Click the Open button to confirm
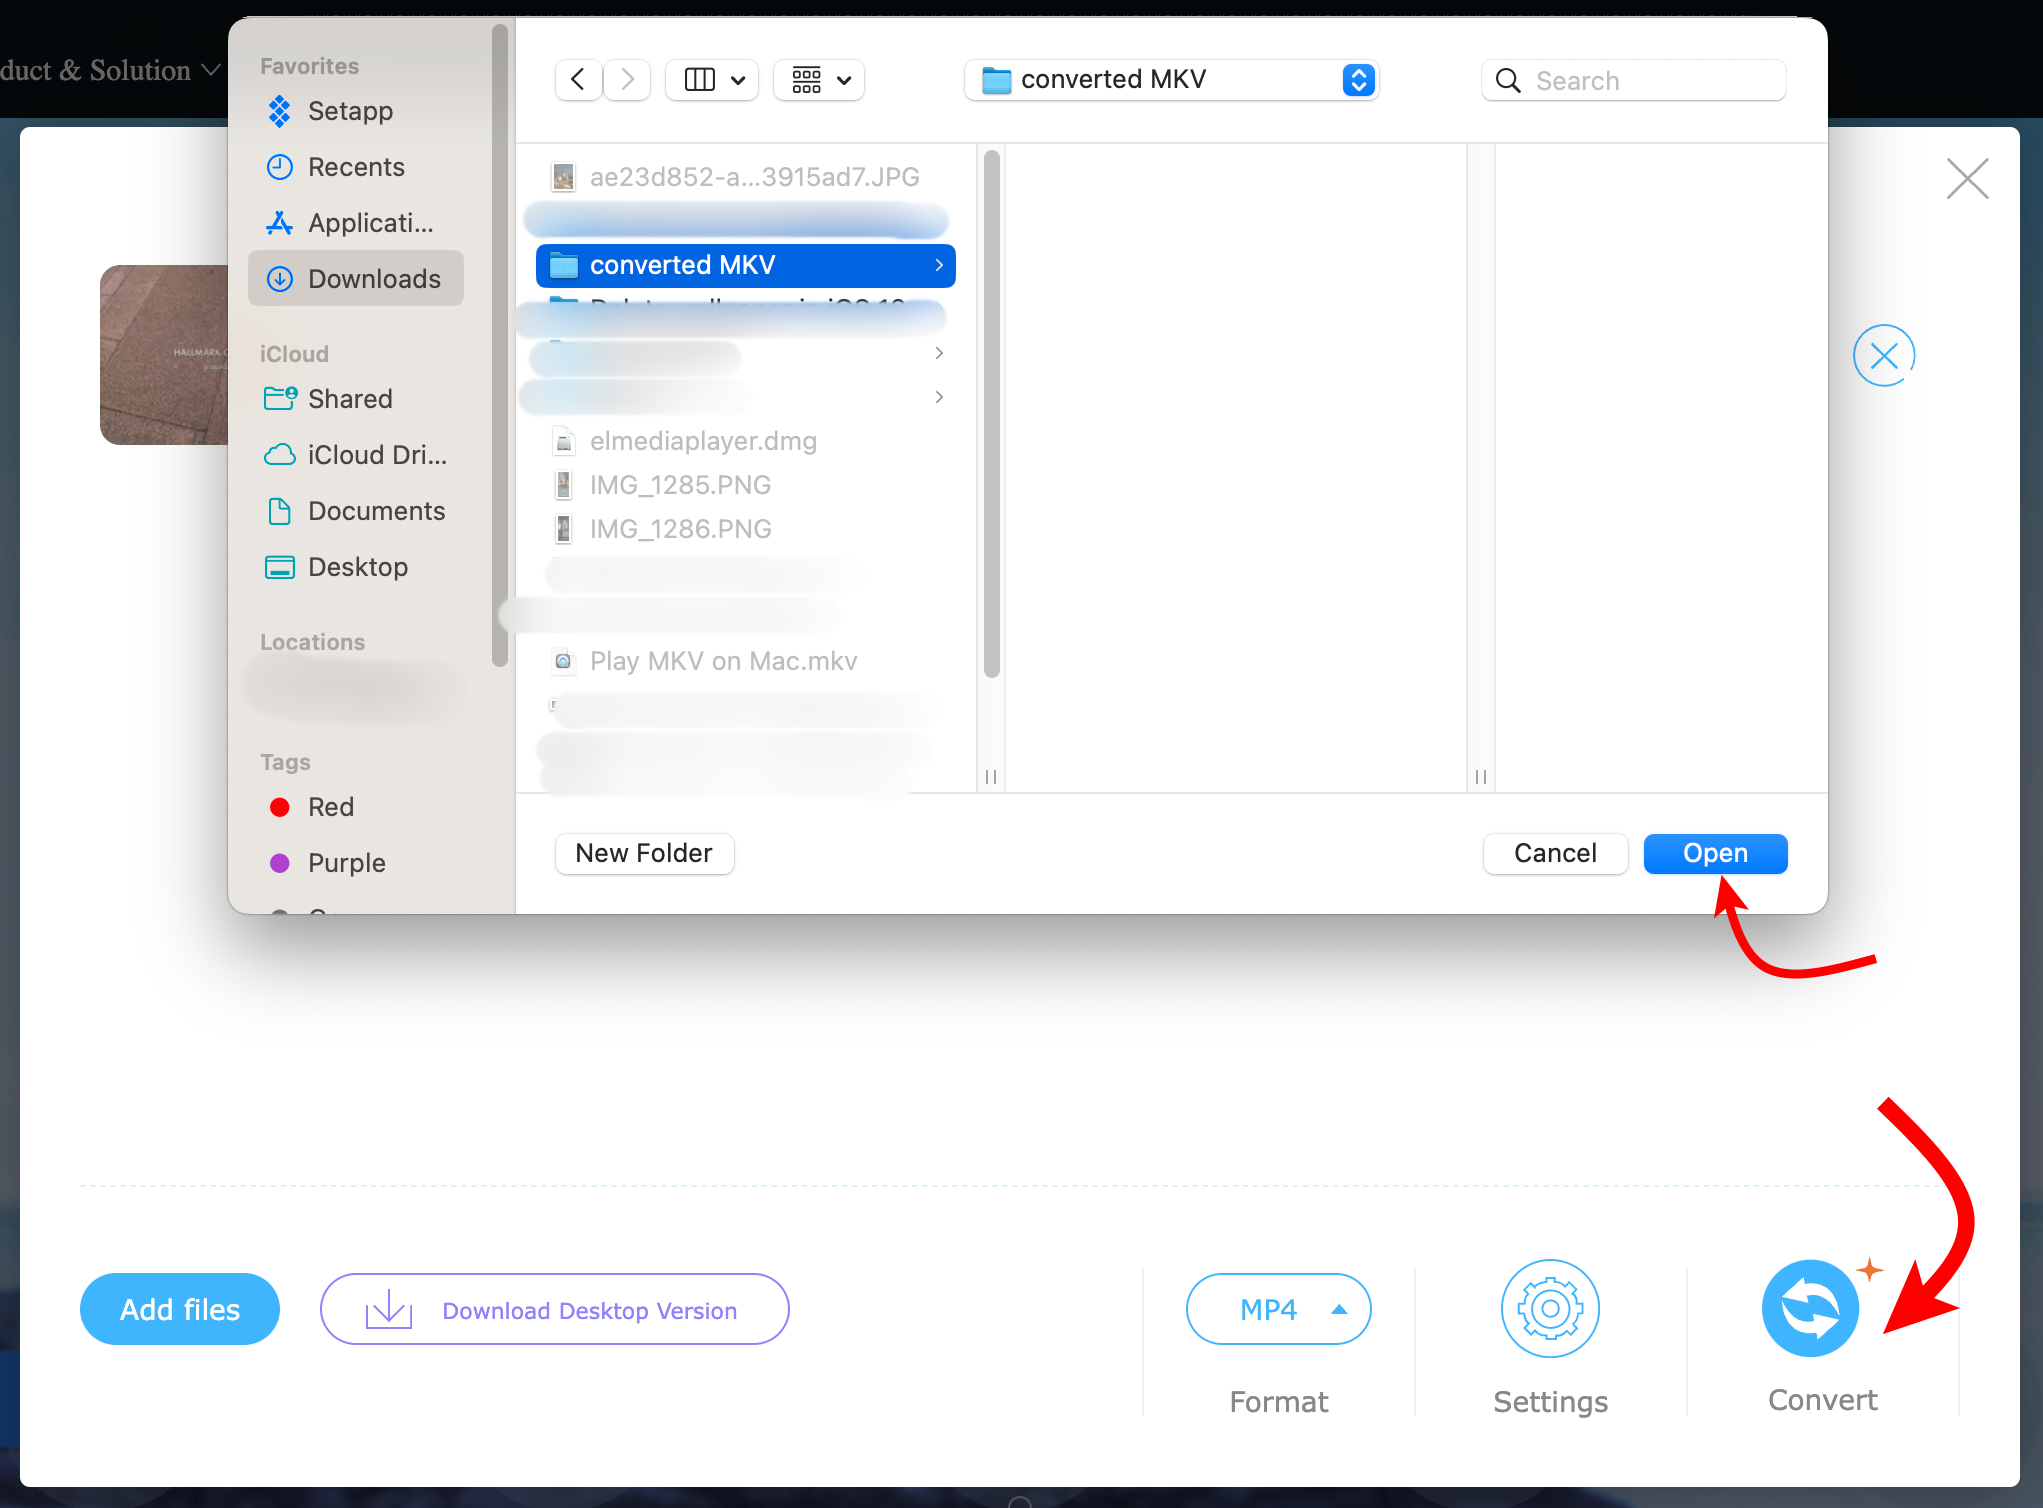Screen dimensions: 2043x1508 1715,853
